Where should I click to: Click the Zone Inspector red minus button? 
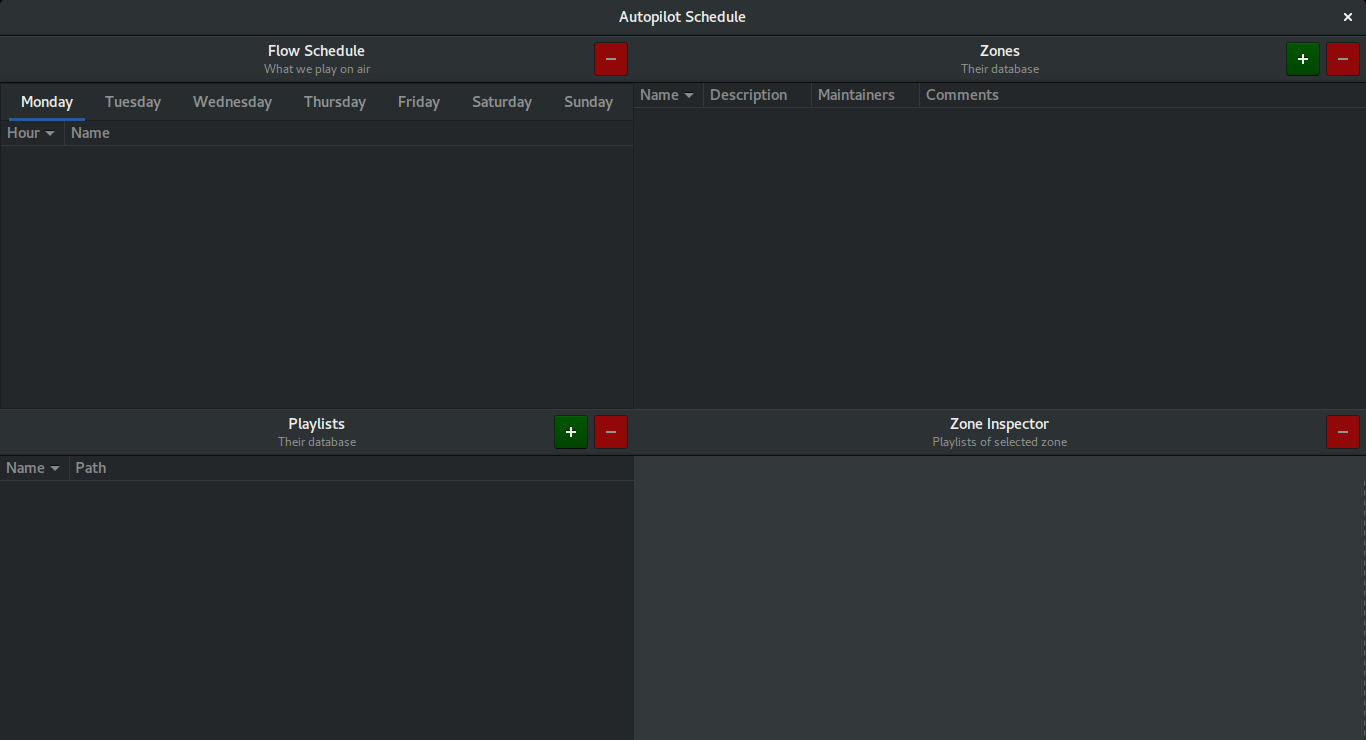(x=1343, y=432)
